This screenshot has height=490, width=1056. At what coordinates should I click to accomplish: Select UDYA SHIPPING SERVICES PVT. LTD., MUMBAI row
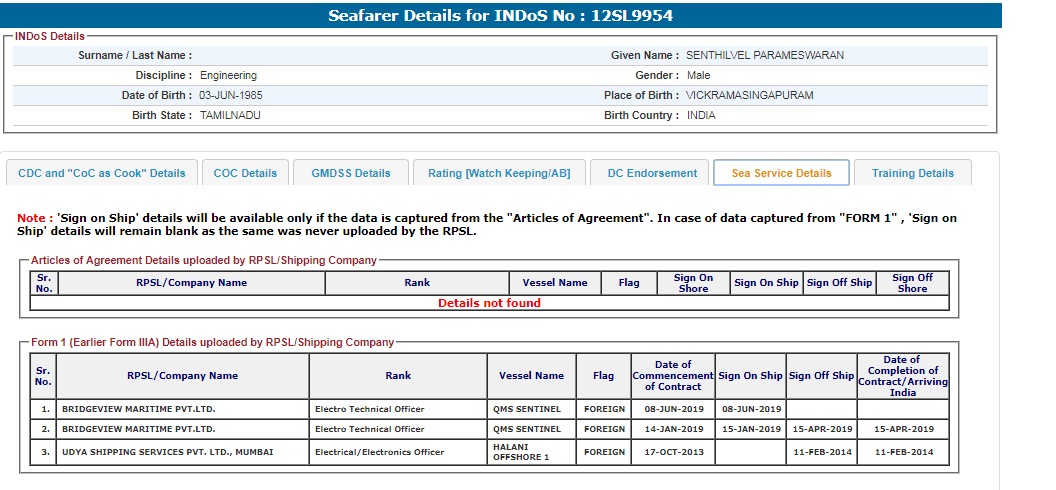(167, 452)
